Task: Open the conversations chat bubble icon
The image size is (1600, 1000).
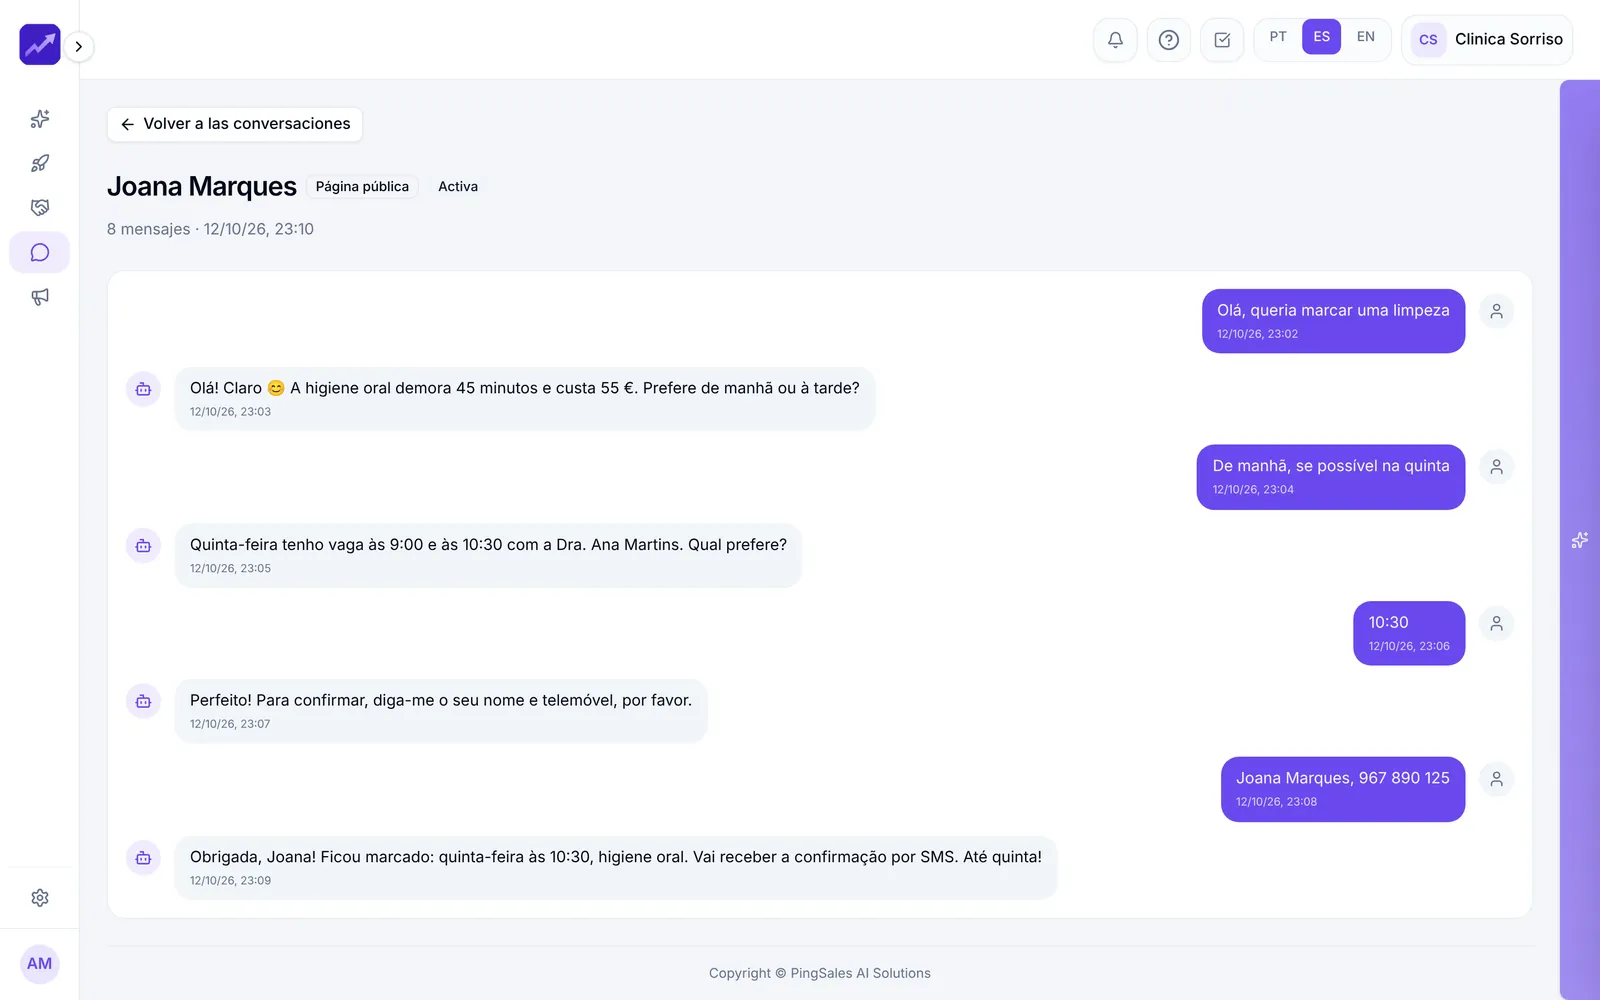Action: 40,252
